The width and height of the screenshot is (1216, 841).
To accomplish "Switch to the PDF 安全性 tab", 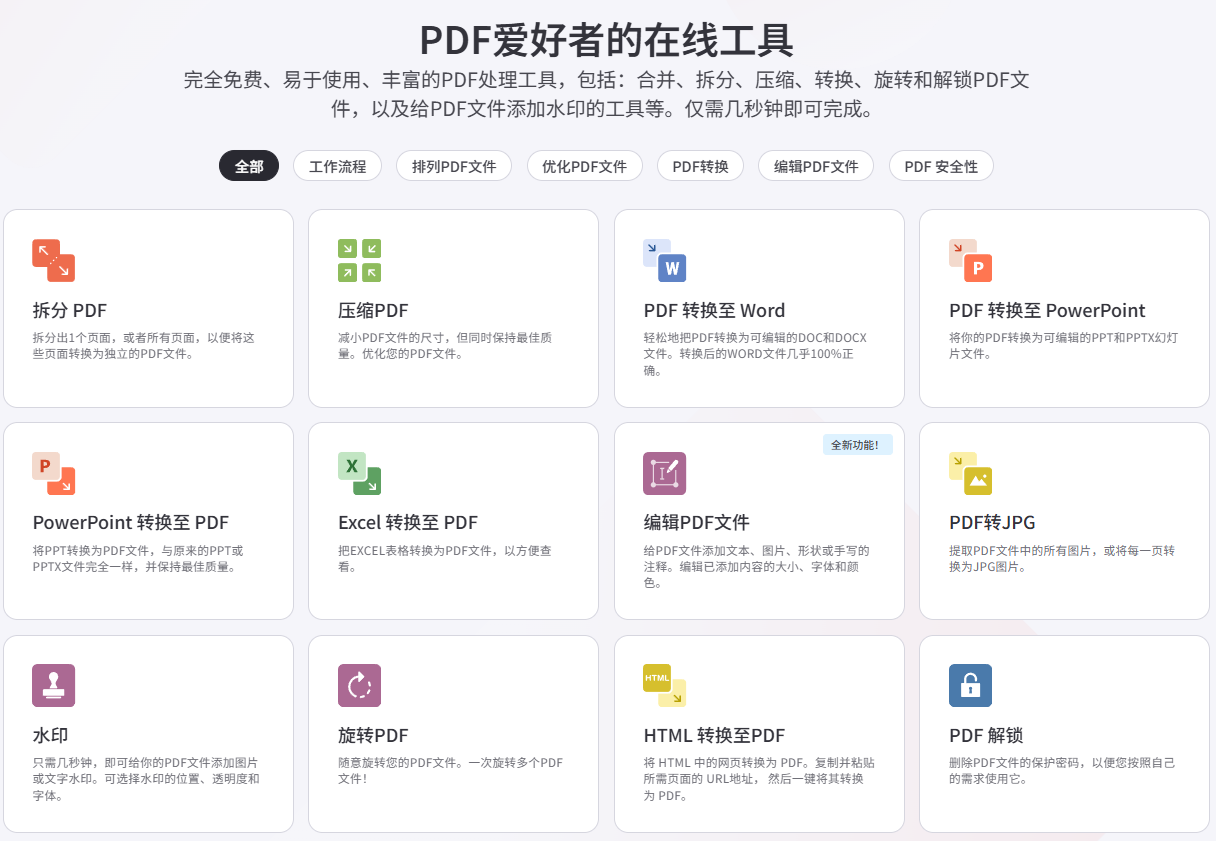I will pyautogui.click(x=940, y=166).
